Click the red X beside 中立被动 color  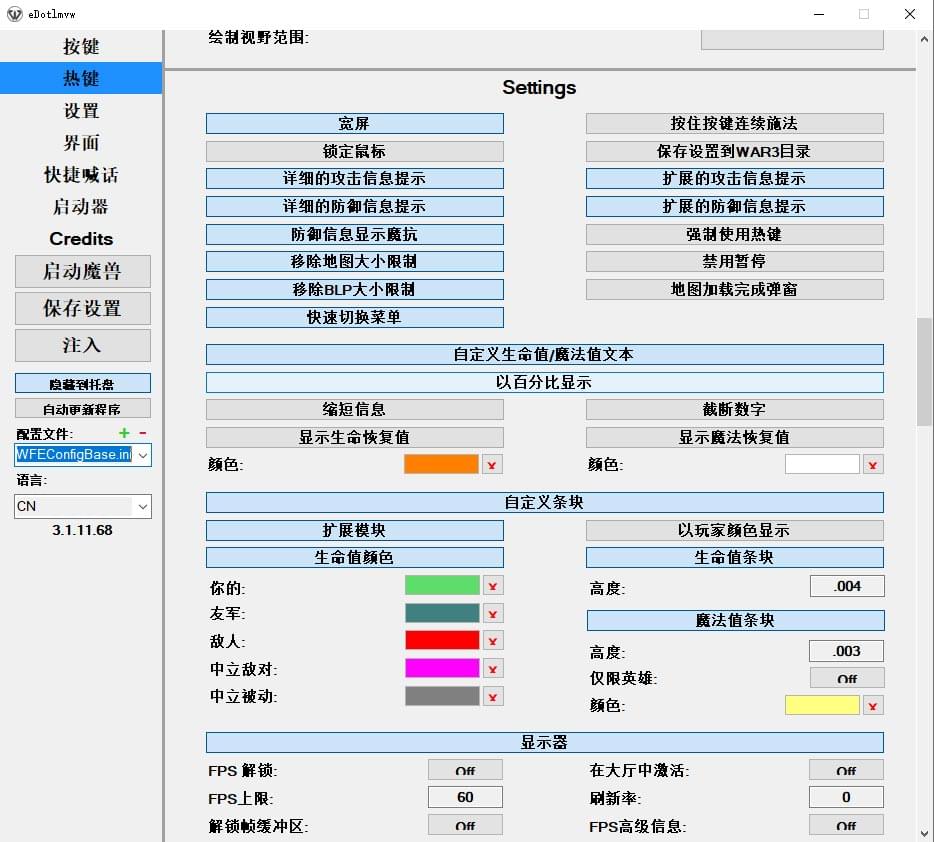click(x=492, y=694)
